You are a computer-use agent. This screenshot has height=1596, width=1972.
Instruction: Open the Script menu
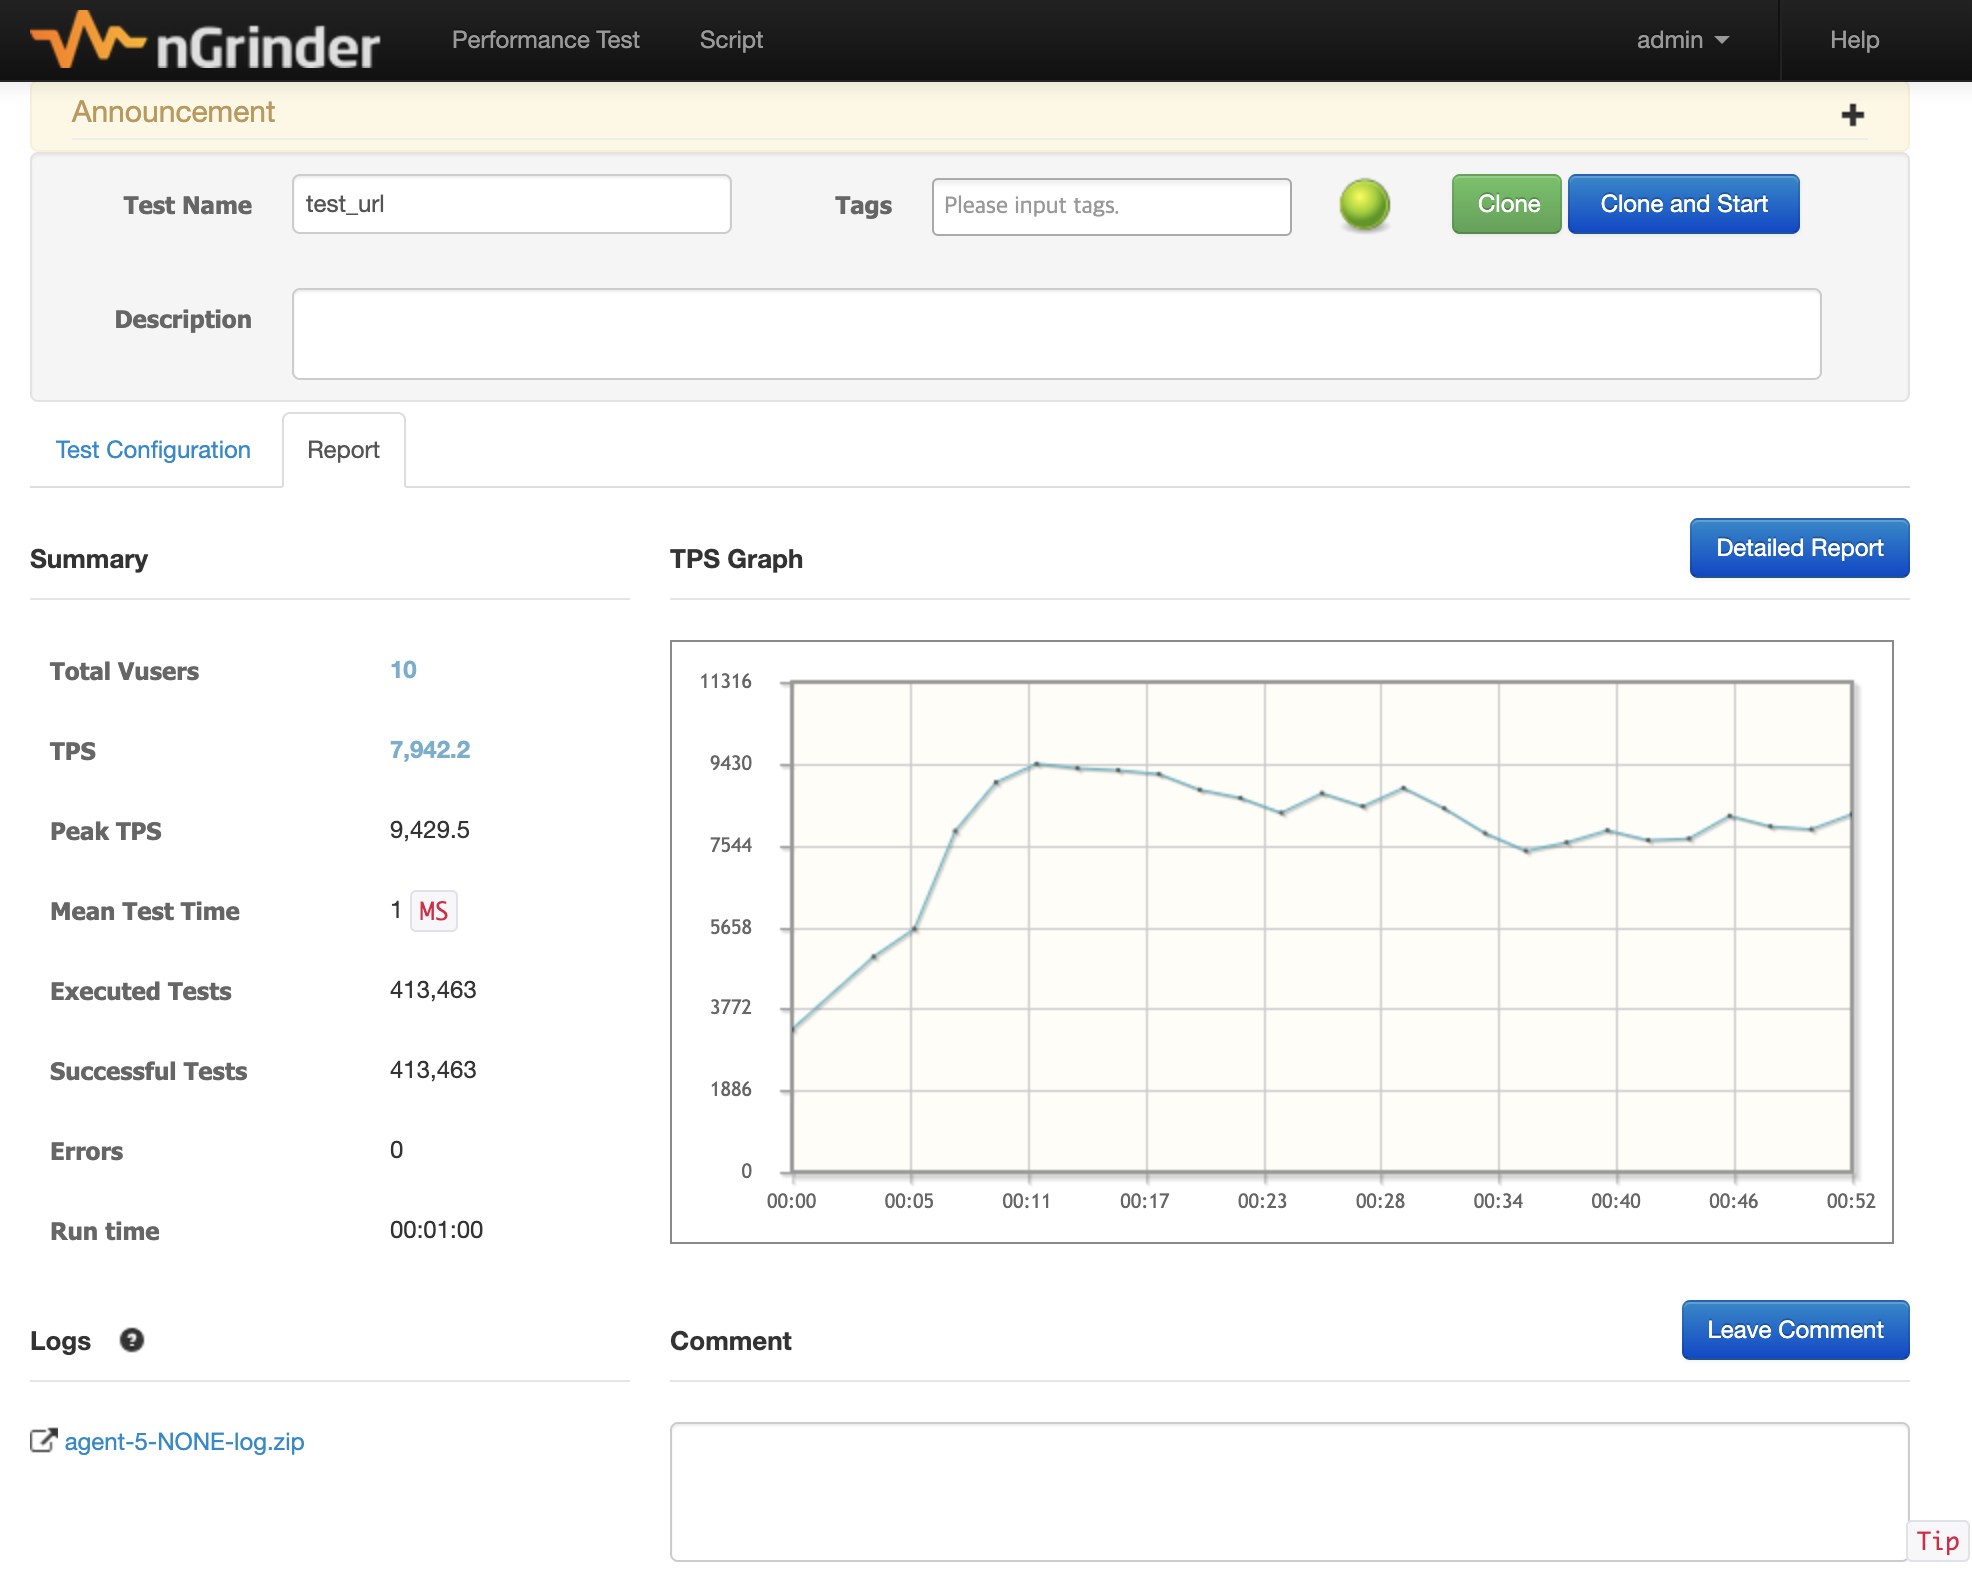[x=731, y=40]
